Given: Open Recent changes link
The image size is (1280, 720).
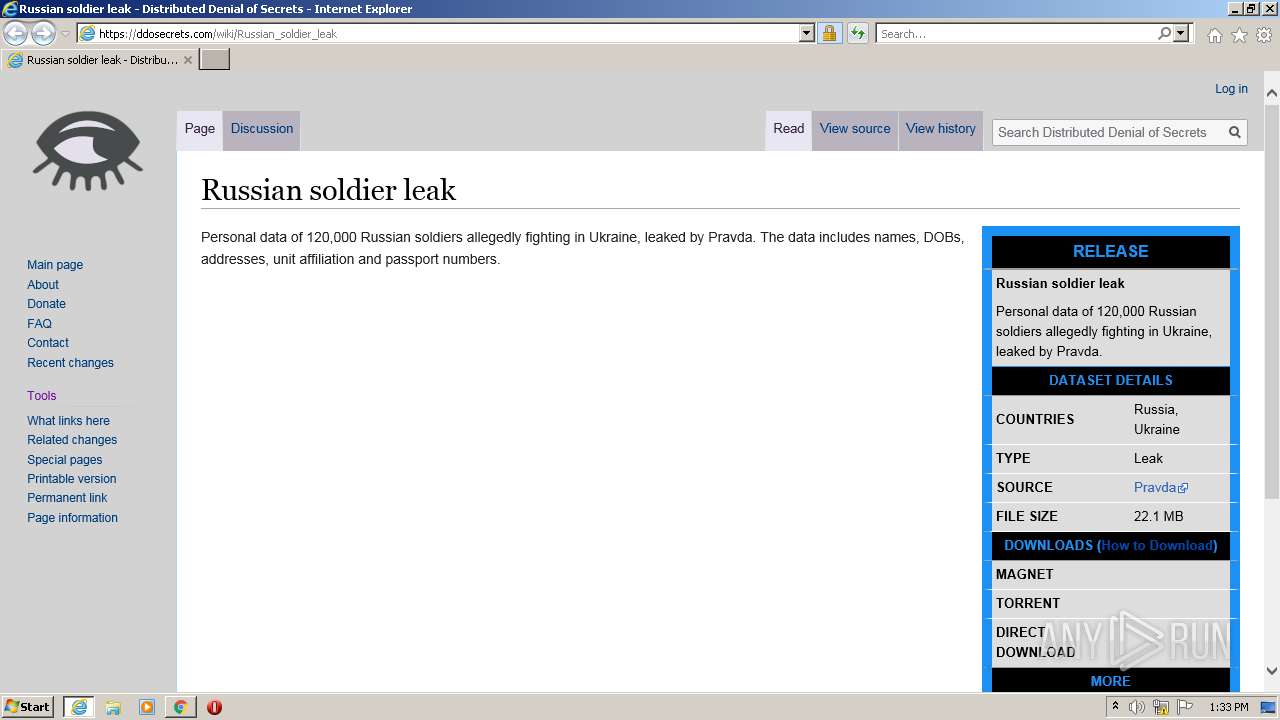Looking at the screenshot, I should point(71,363).
